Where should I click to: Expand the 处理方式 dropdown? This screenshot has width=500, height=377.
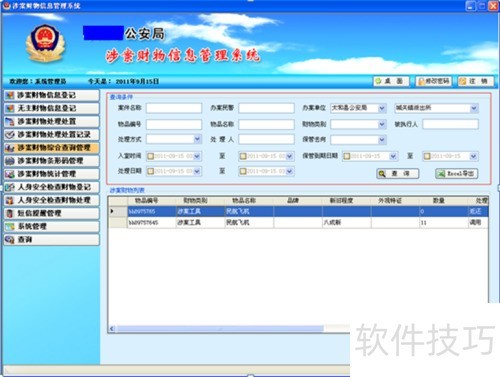pyautogui.click(x=197, y=139)
